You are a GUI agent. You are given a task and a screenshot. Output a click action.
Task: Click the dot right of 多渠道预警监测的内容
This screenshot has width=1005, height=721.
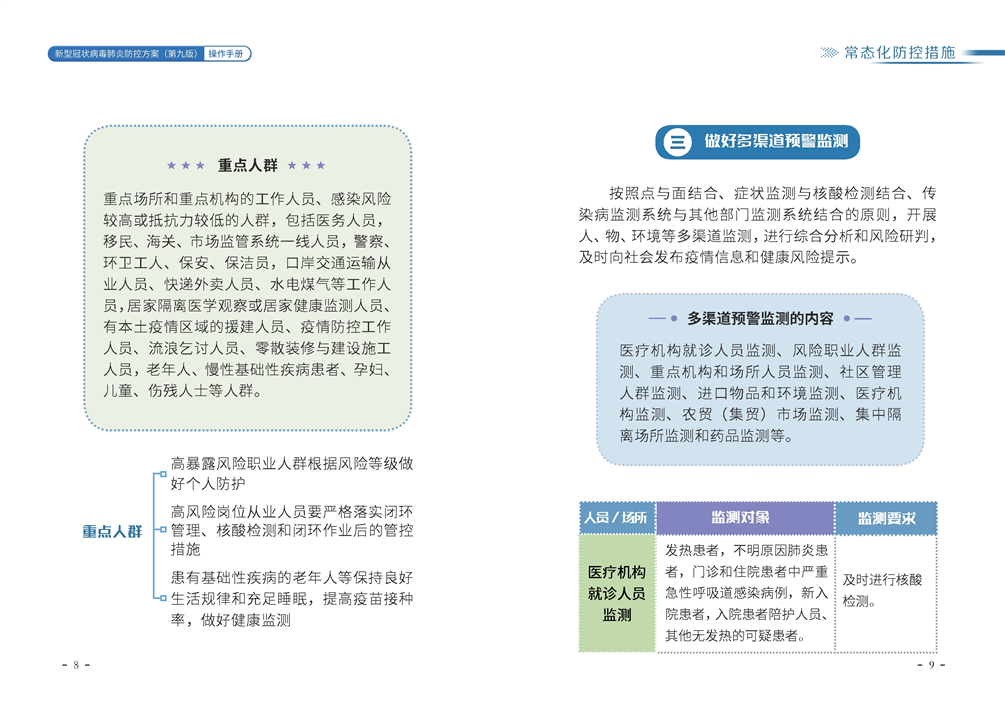tap(846, 319)
